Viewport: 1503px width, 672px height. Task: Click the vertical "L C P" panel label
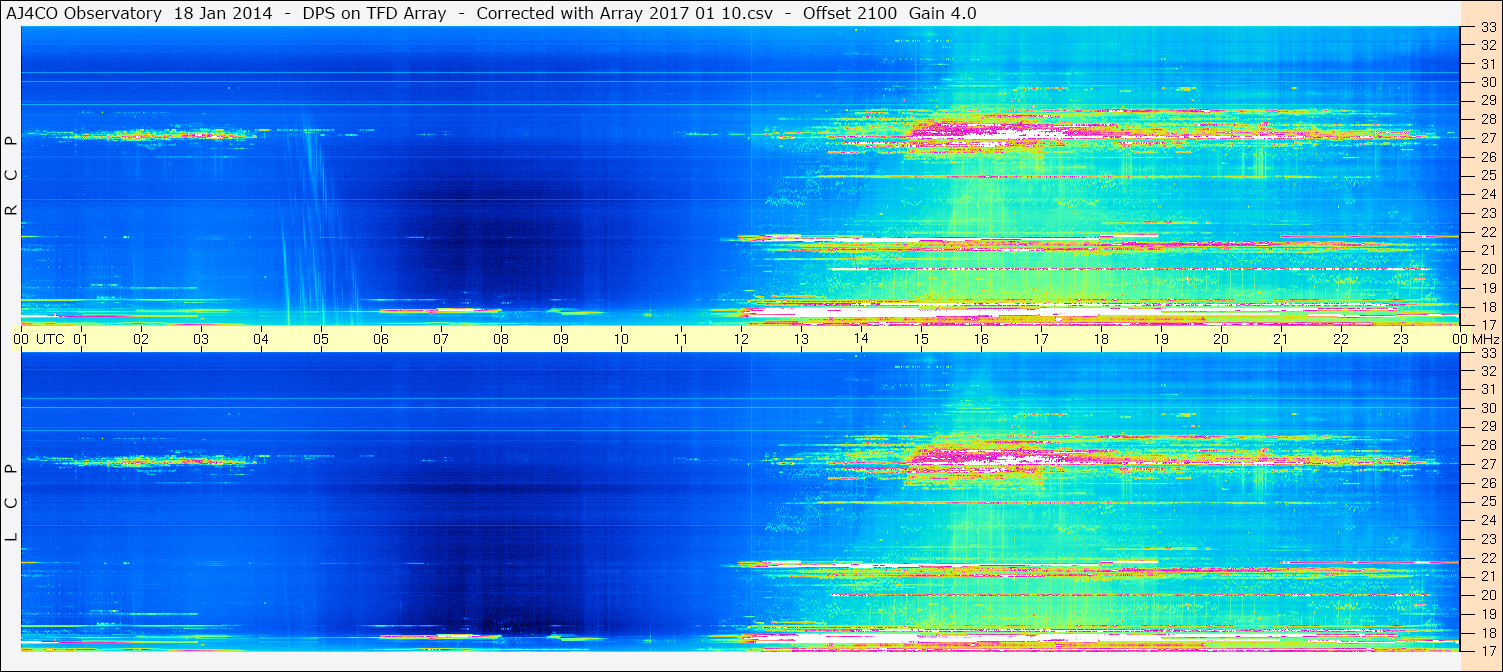pyautogui.click(x=11, y=503)
